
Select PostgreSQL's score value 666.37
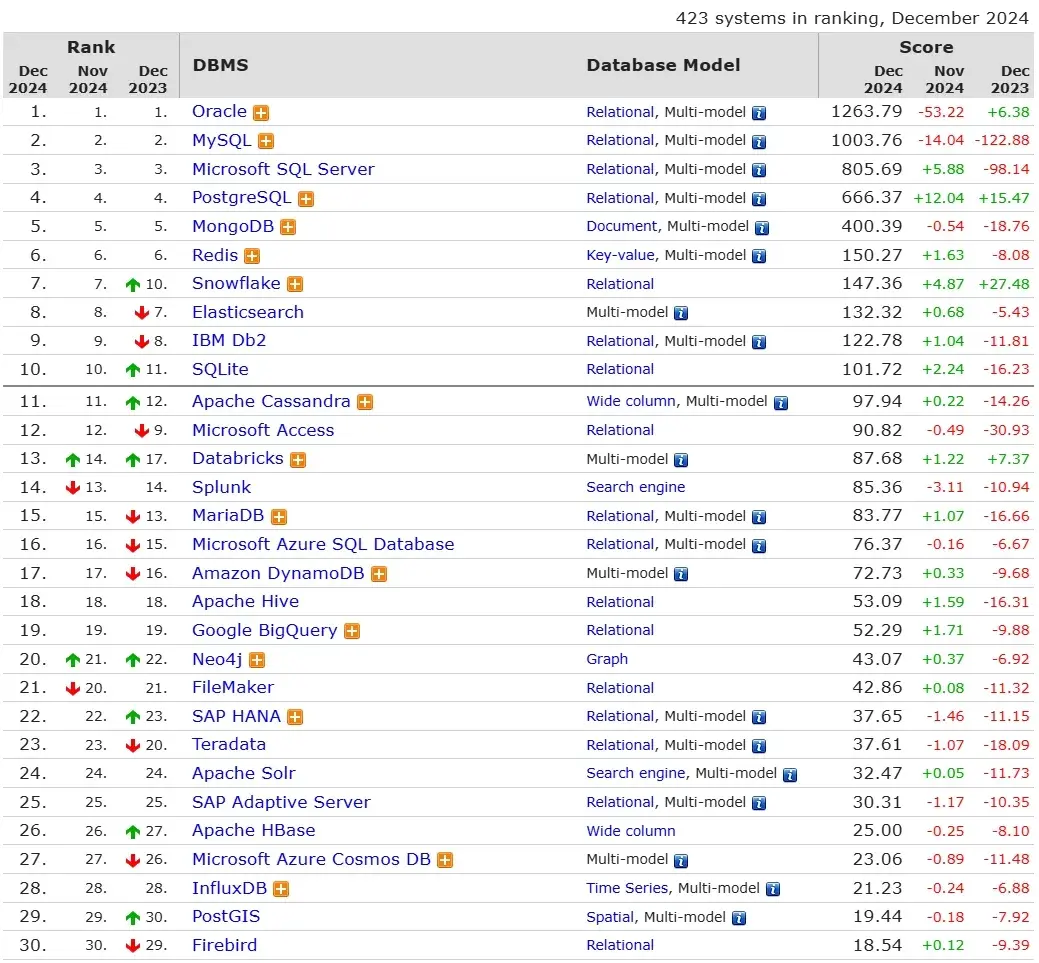(x=872, y=198)
